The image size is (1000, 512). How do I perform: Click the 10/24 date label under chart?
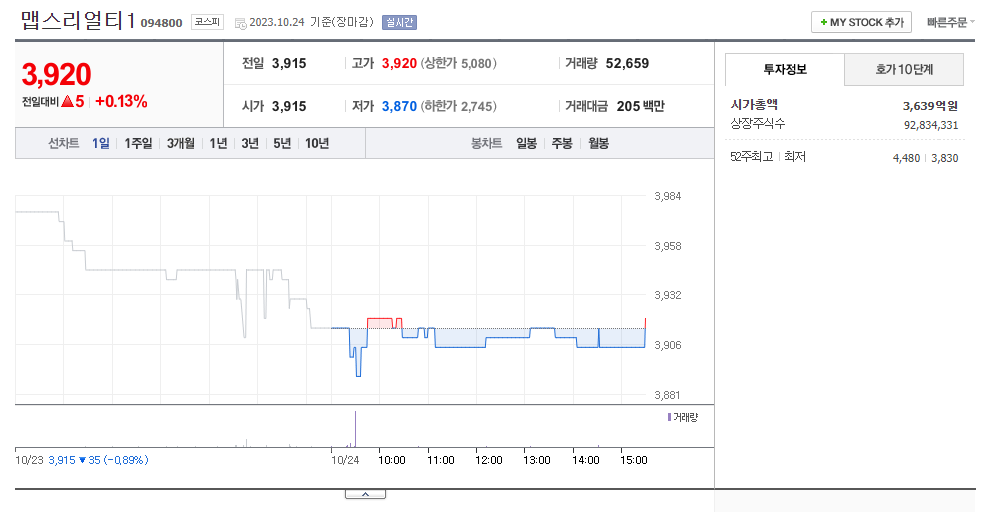pyautogui.click(x=345, y=460)
